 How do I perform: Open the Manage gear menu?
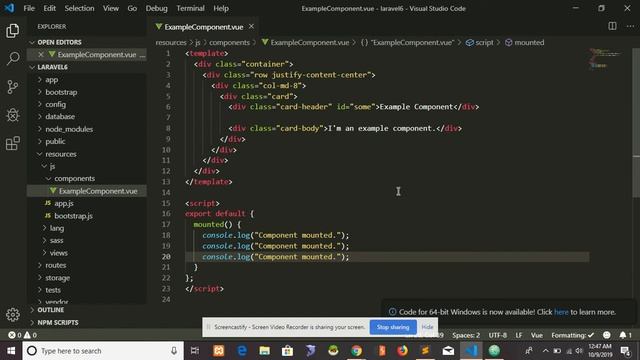[13, 314]
